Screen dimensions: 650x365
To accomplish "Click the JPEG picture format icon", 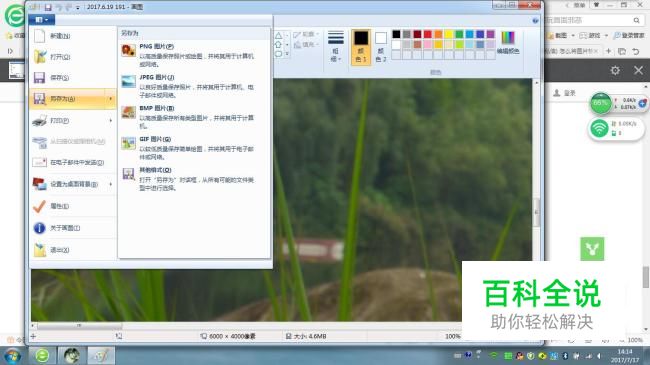I will [129, 81].
